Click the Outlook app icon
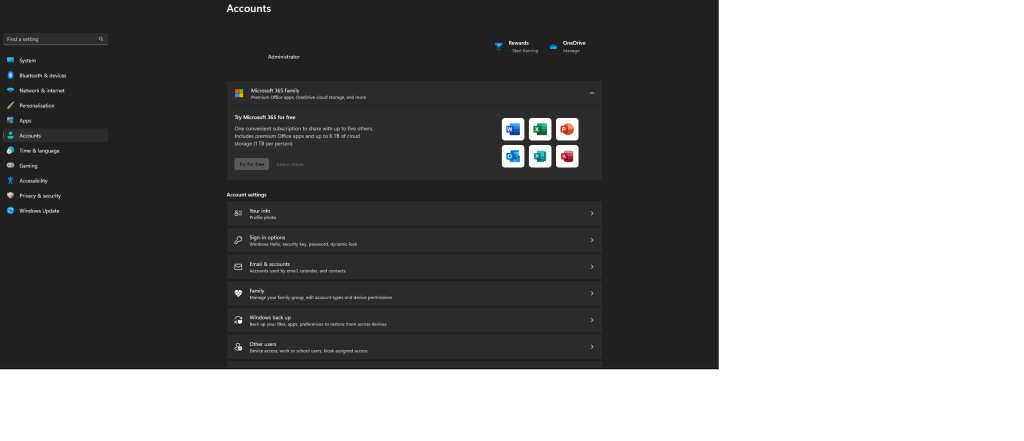The image size is (1024, 441). [x=513, y=156]
